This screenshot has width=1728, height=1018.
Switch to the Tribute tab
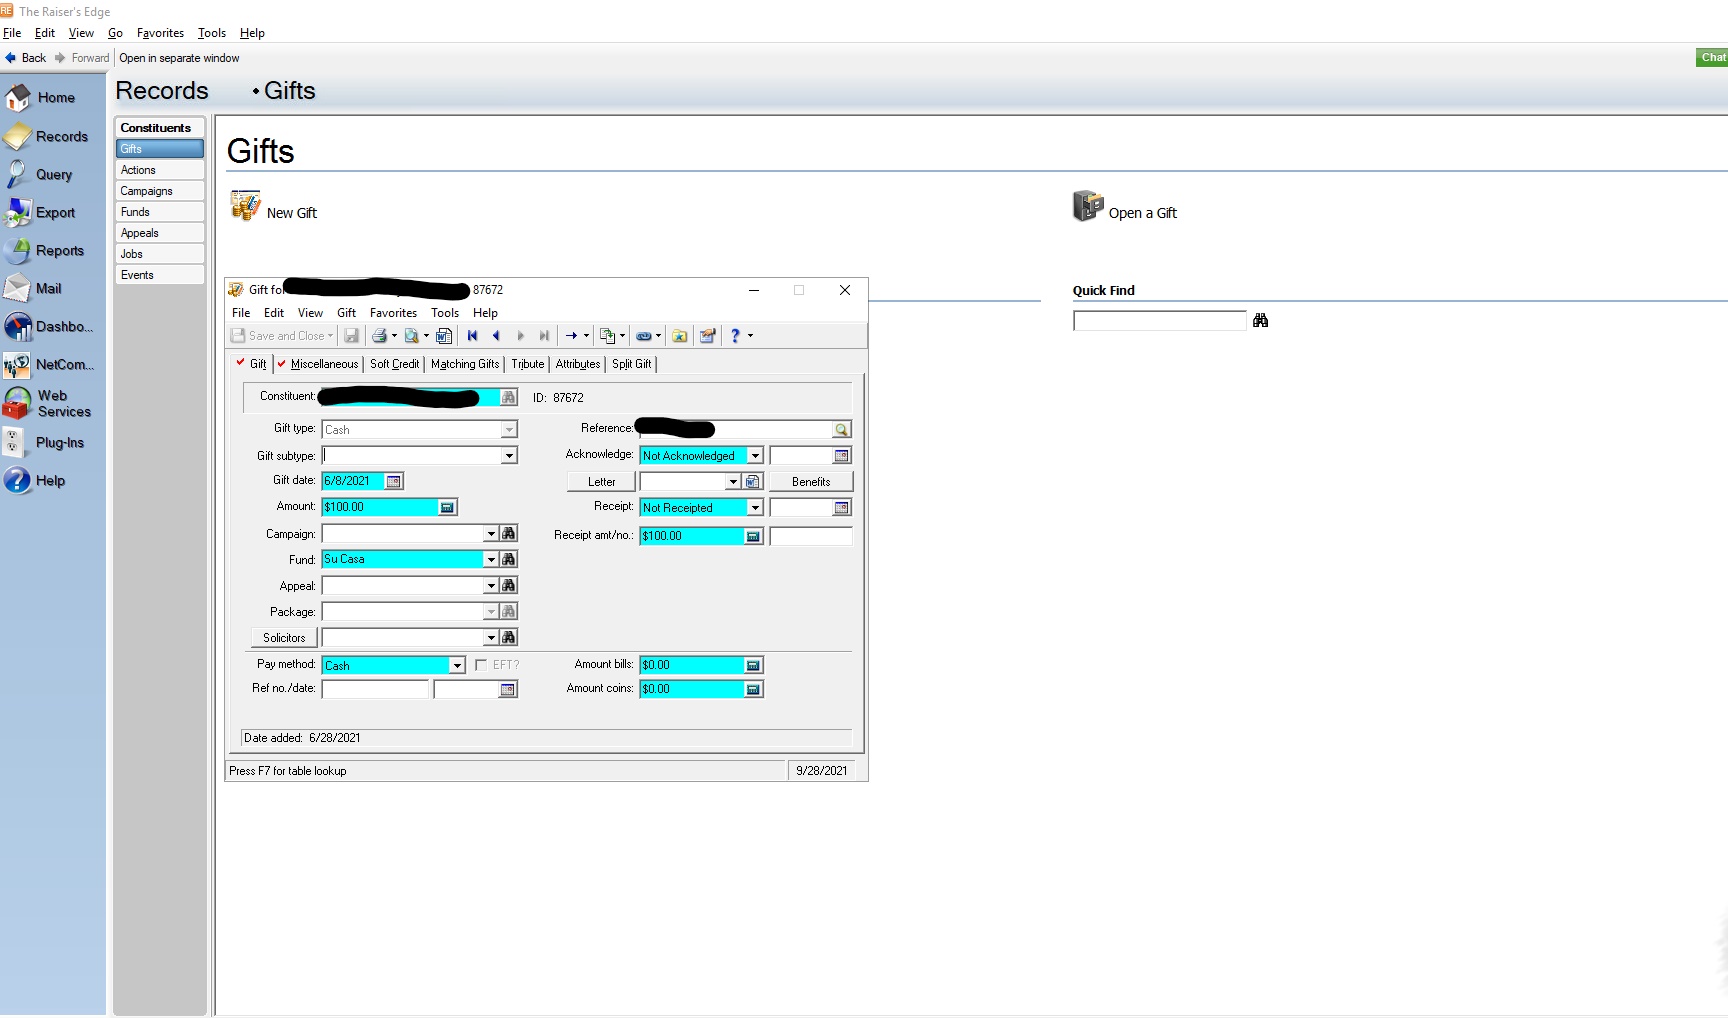click(x=528, y=364)
